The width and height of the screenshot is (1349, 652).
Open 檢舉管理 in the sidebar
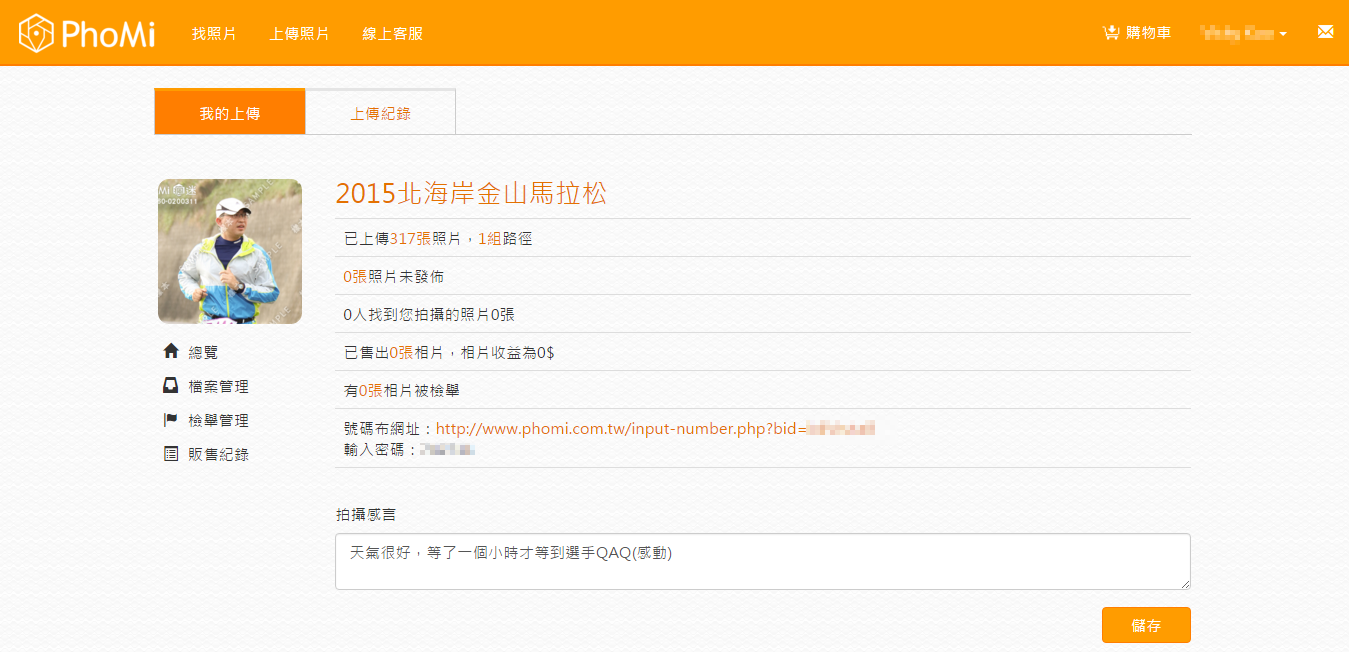tap(218, 420)
